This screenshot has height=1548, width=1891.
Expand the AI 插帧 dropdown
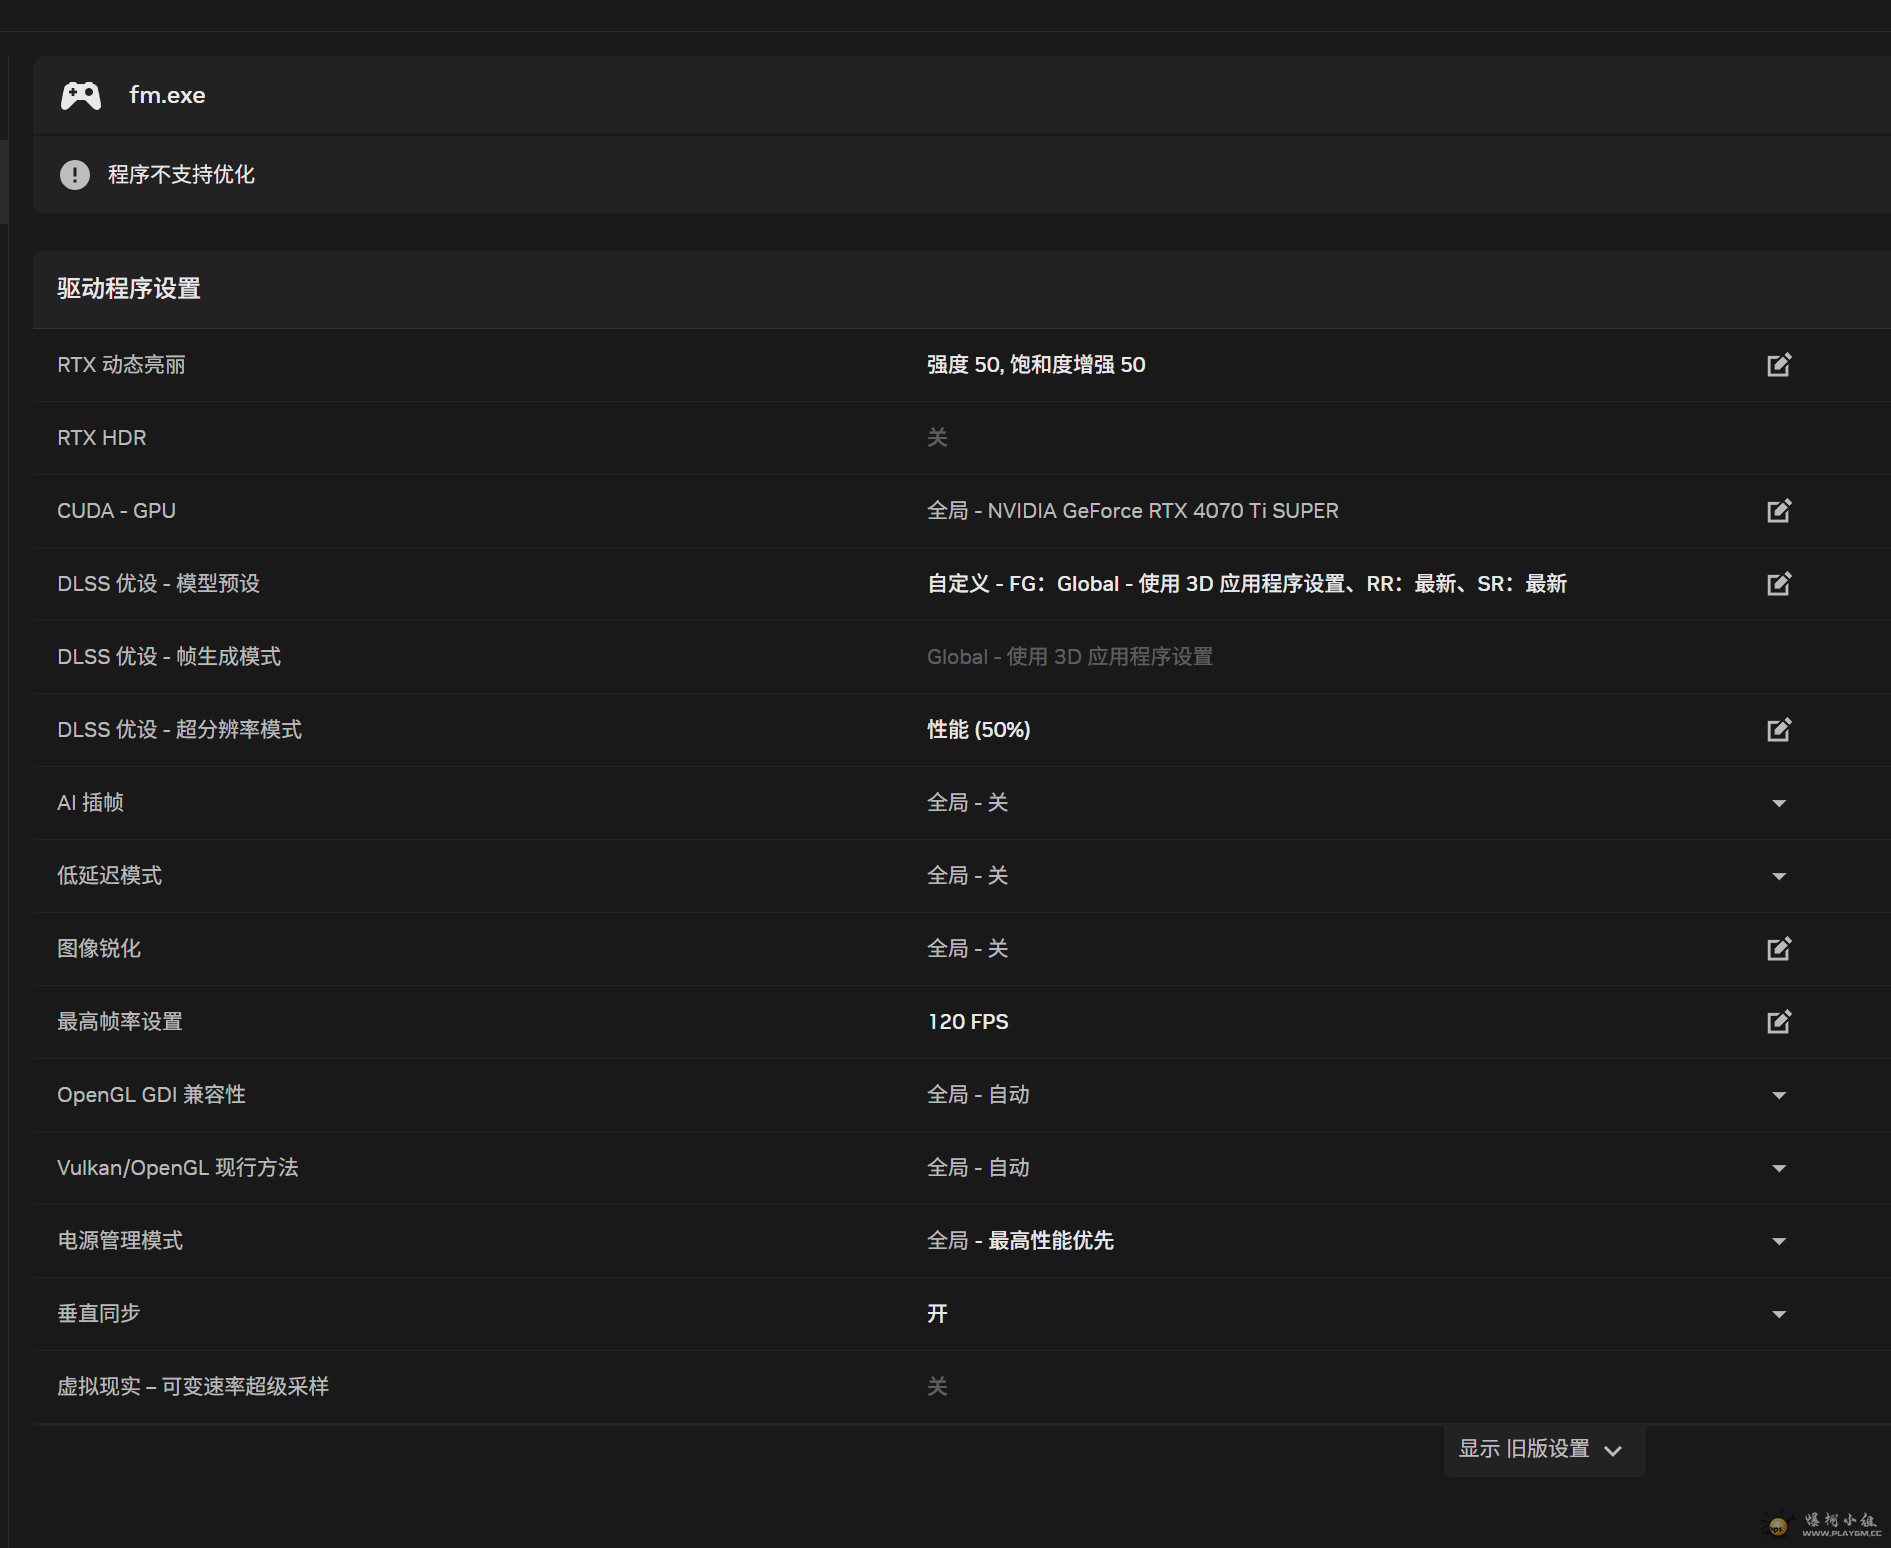click(1778, 803)
